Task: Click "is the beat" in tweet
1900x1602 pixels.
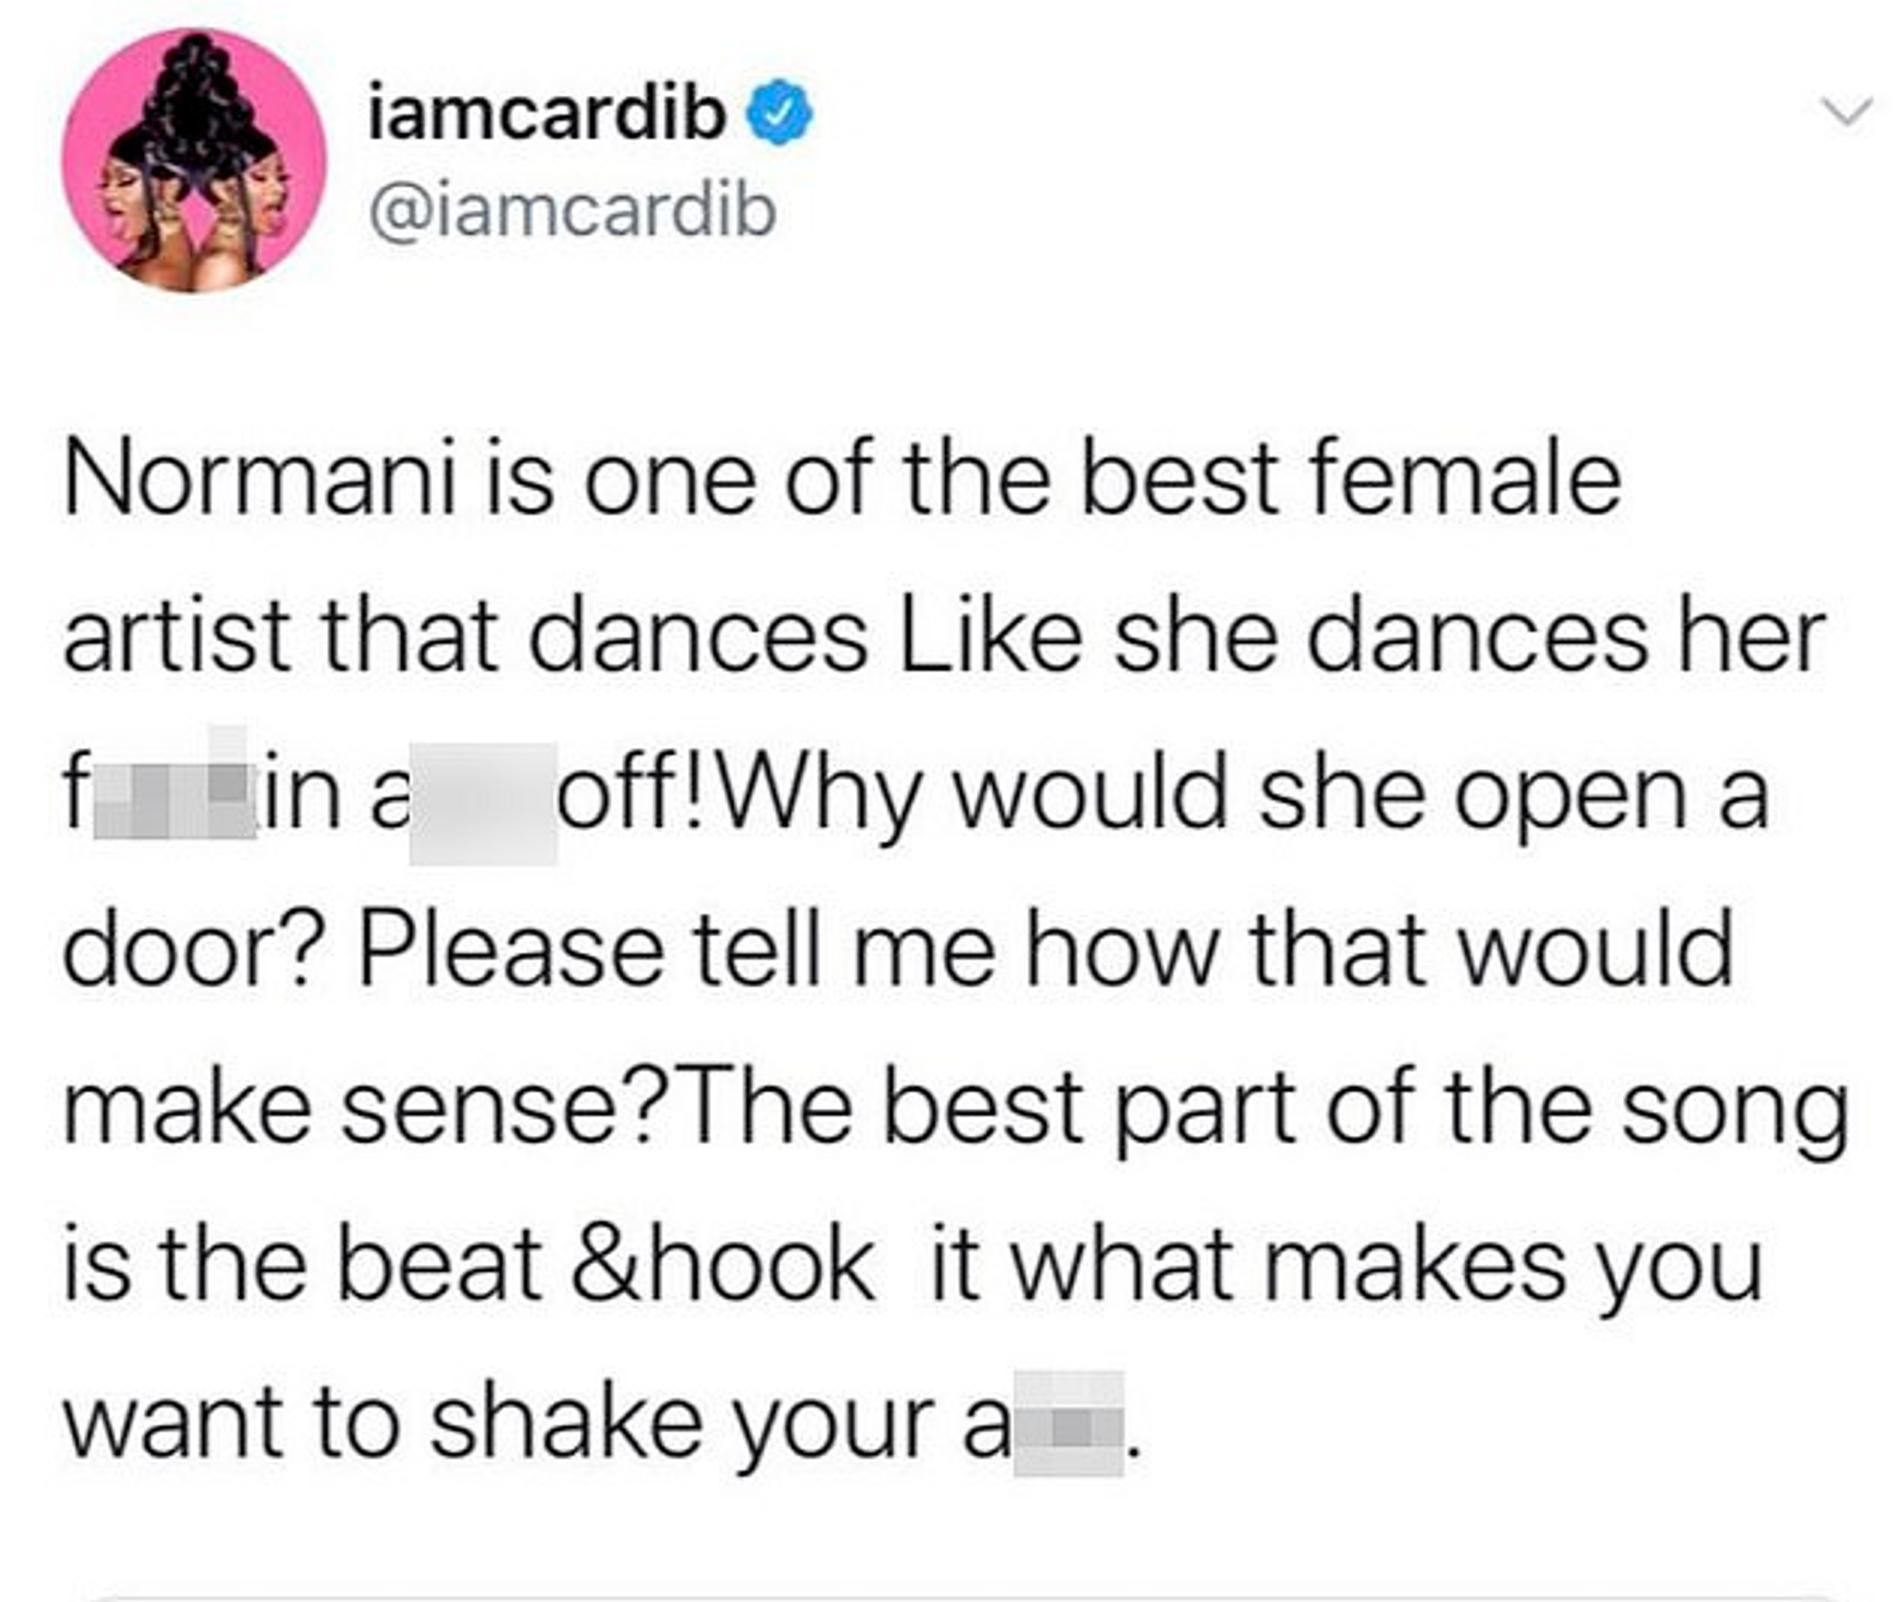Action: pos(302,1265)
